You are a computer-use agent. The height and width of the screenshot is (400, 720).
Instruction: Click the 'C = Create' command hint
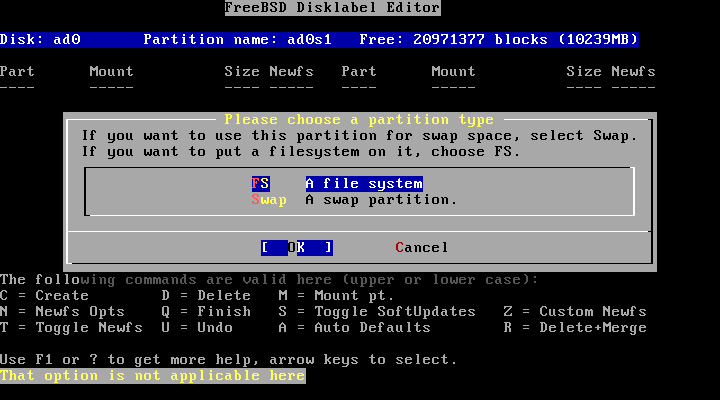tap(45, 295)
